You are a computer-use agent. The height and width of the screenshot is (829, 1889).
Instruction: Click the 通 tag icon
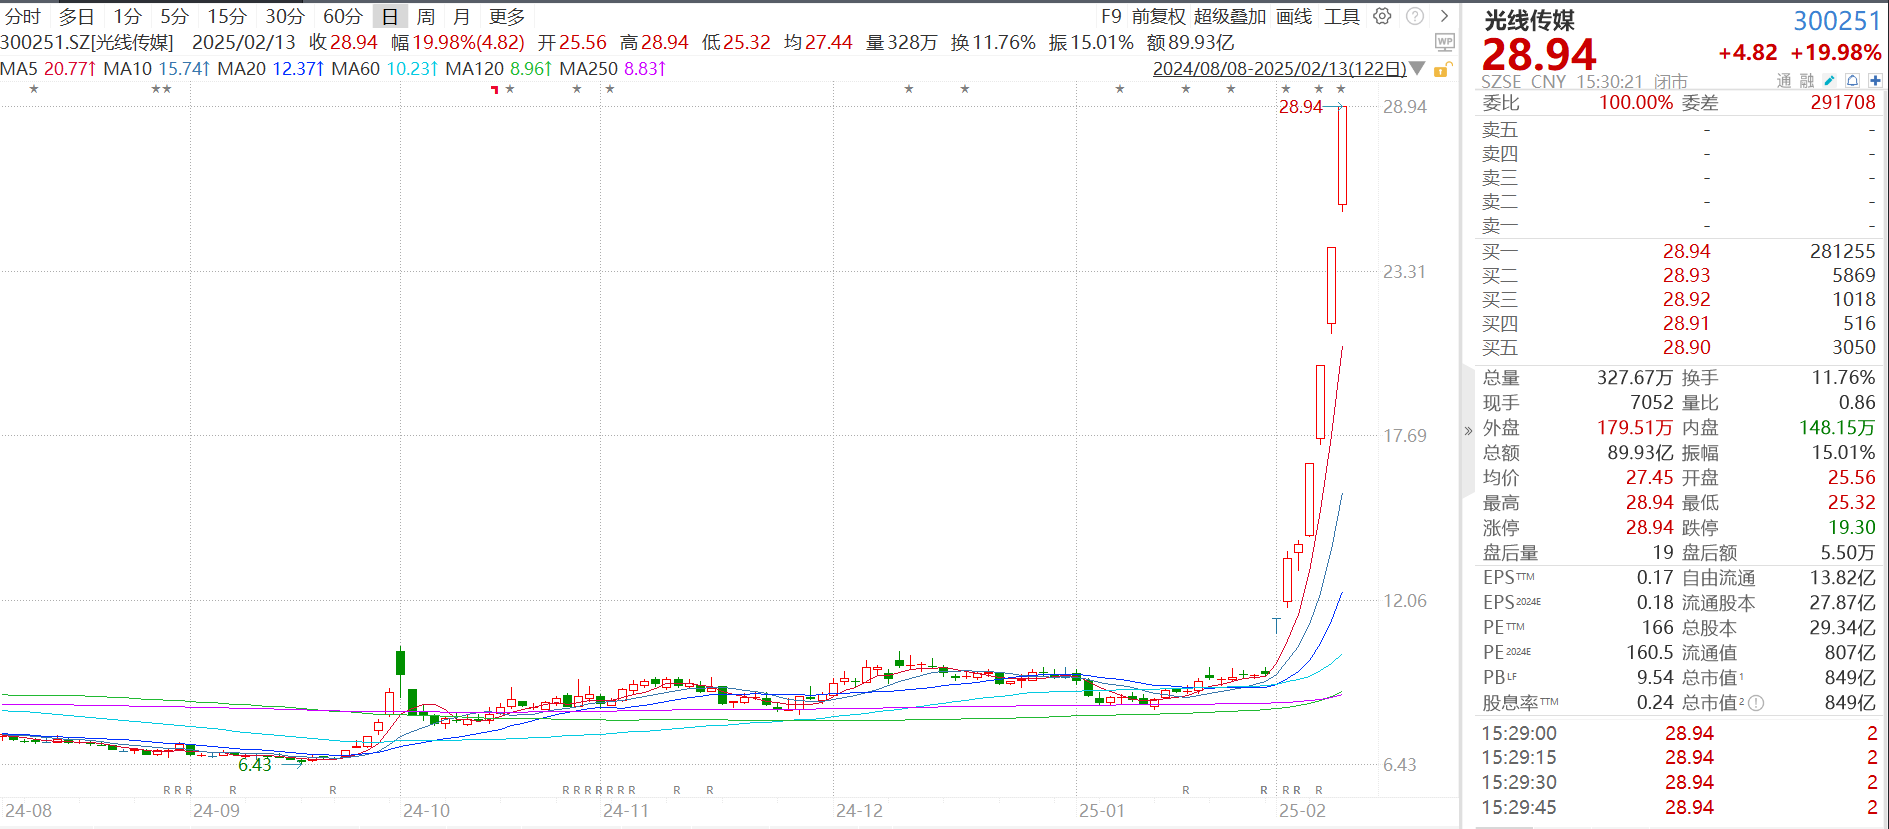coord(1784,81)
